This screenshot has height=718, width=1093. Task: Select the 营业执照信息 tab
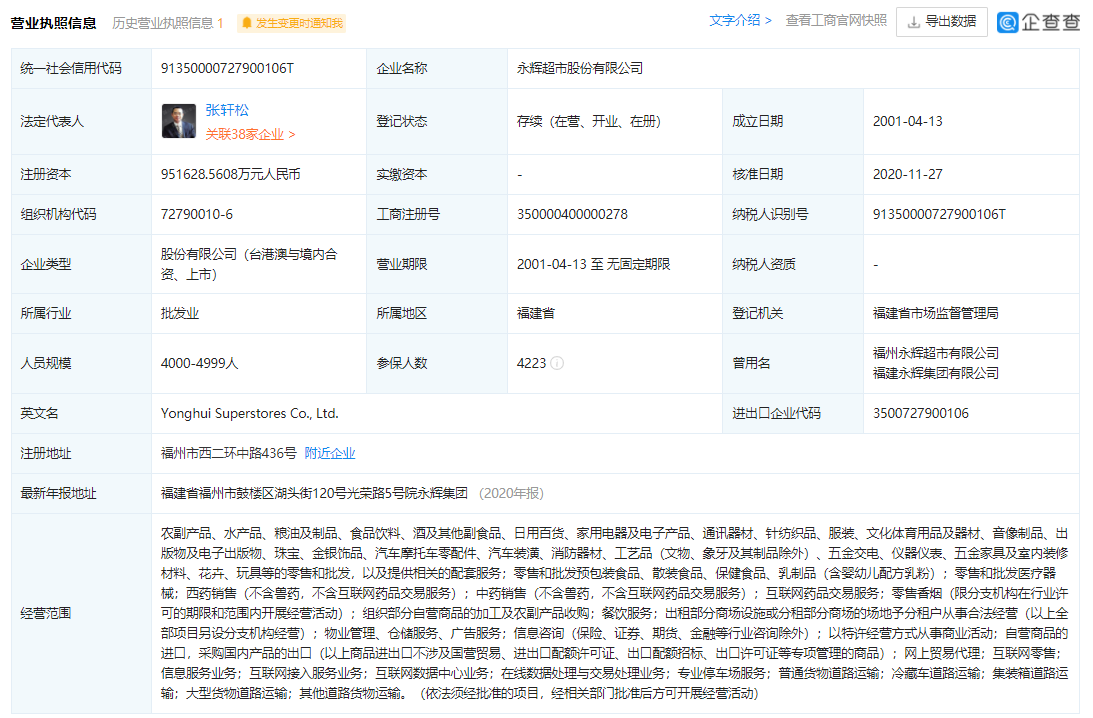pyautogui.click(x=54, y=22)
